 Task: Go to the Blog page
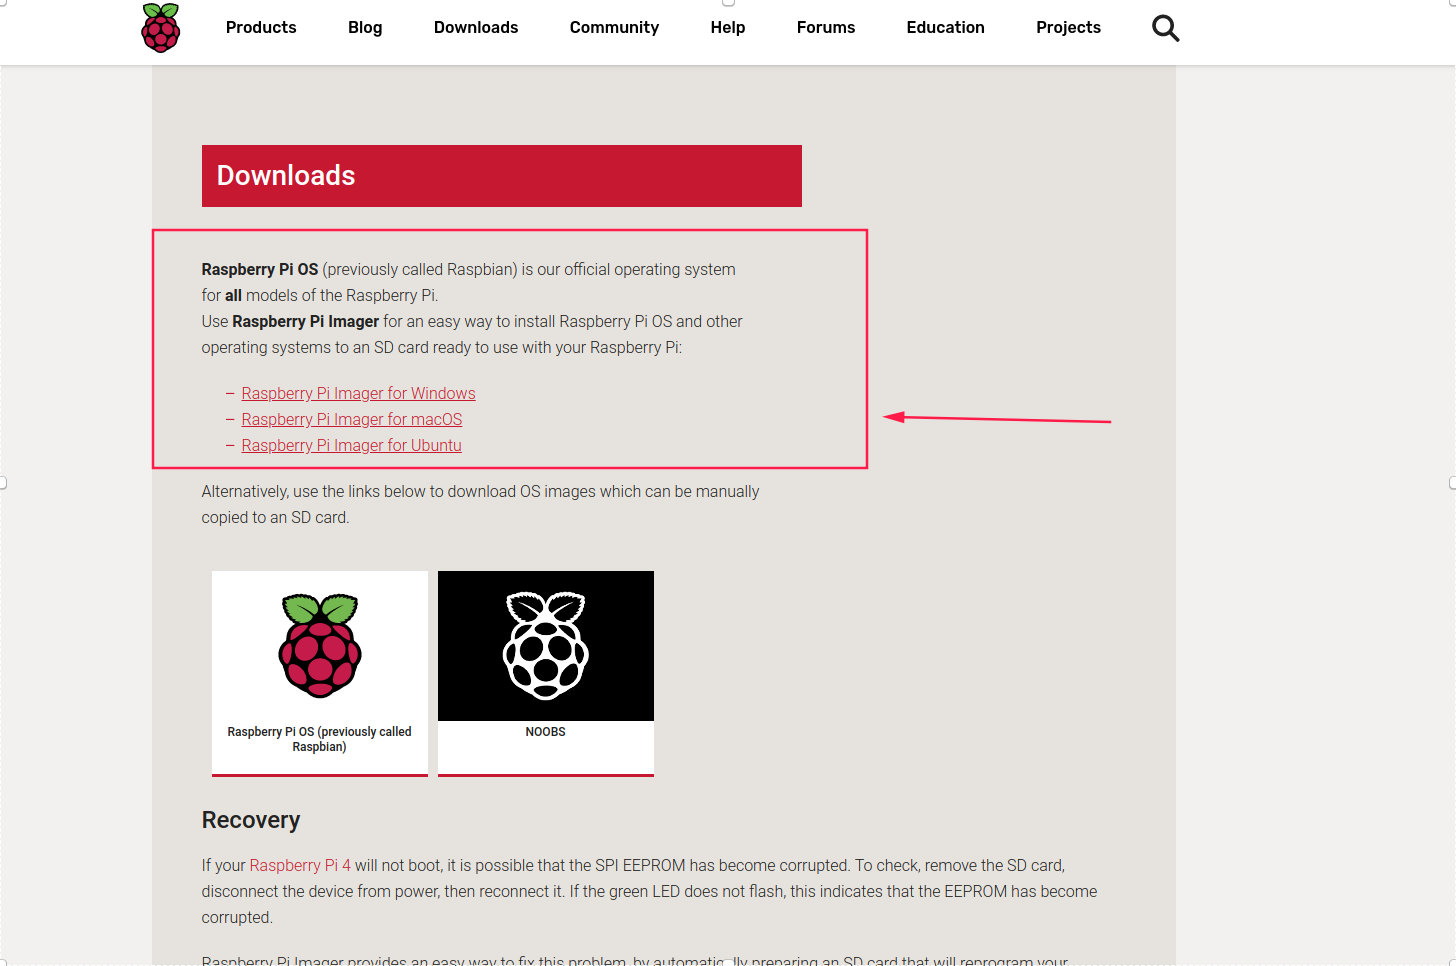[x=365, y=28]
